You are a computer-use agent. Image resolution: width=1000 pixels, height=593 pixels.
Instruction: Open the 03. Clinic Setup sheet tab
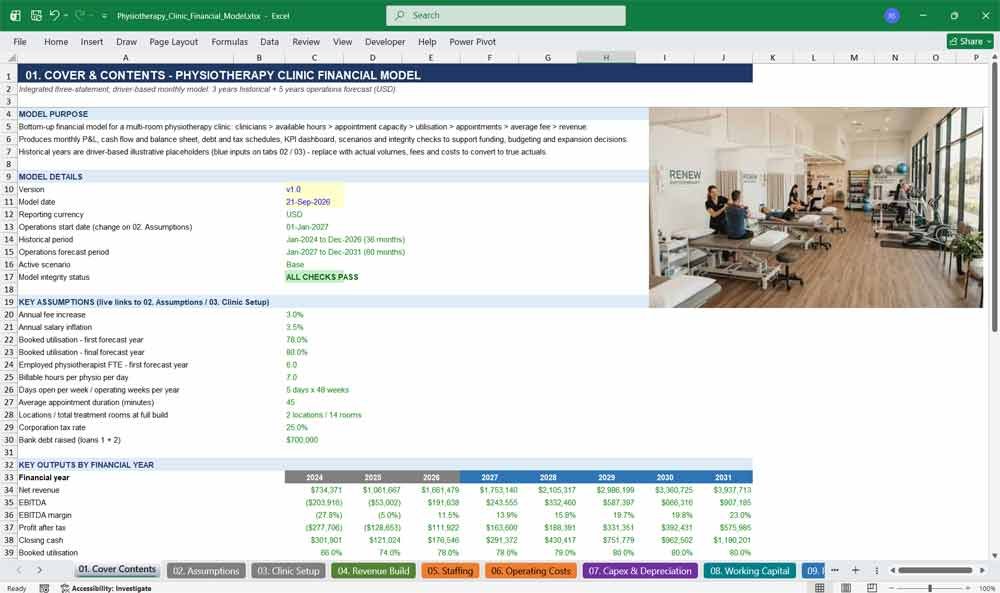pos(288,571)
